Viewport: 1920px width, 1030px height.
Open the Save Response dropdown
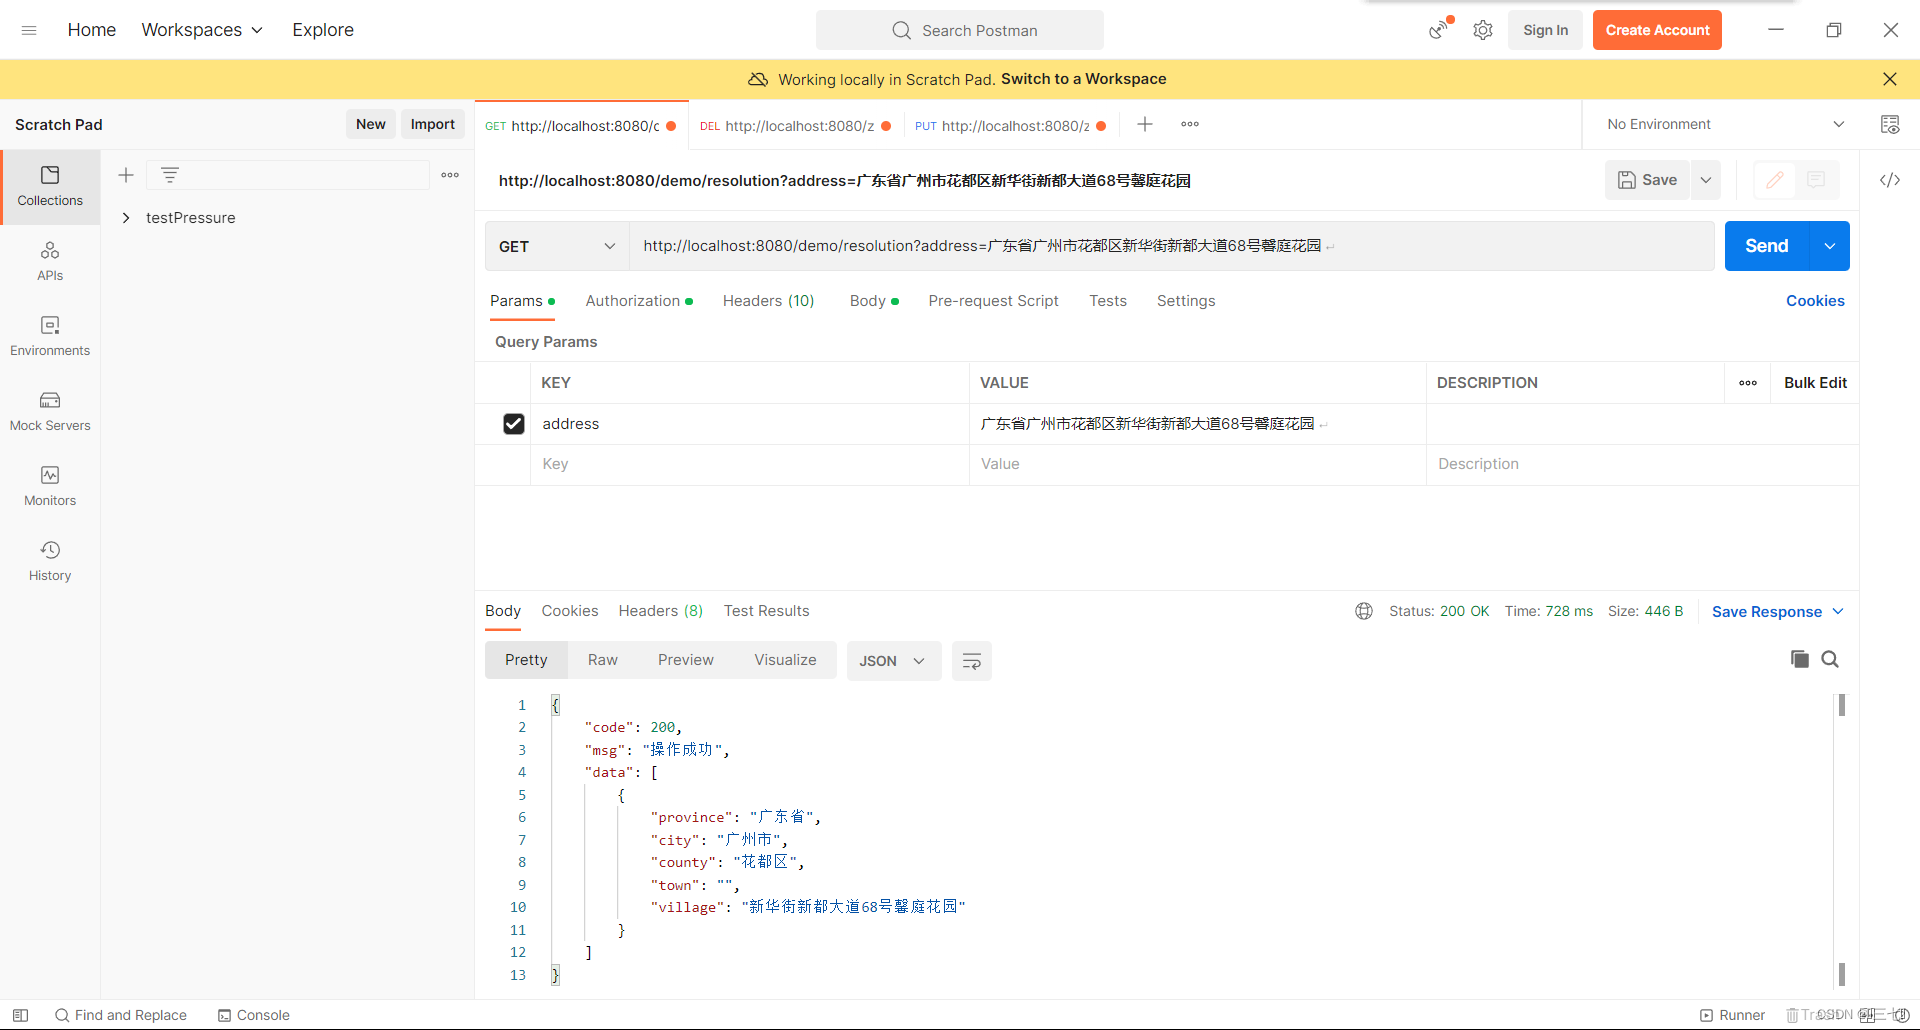click(x=1777, y=612)
